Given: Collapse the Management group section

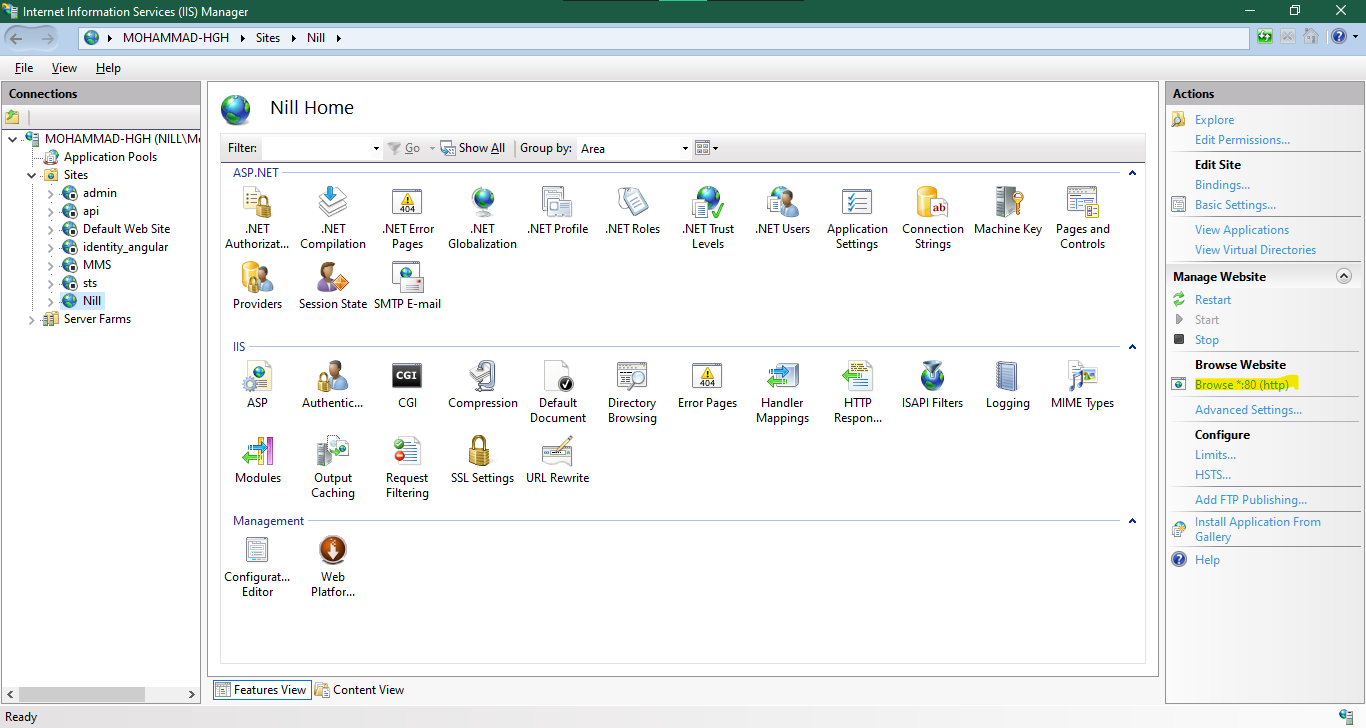Looking at the screenshot, I should (x=1132, y=521).
